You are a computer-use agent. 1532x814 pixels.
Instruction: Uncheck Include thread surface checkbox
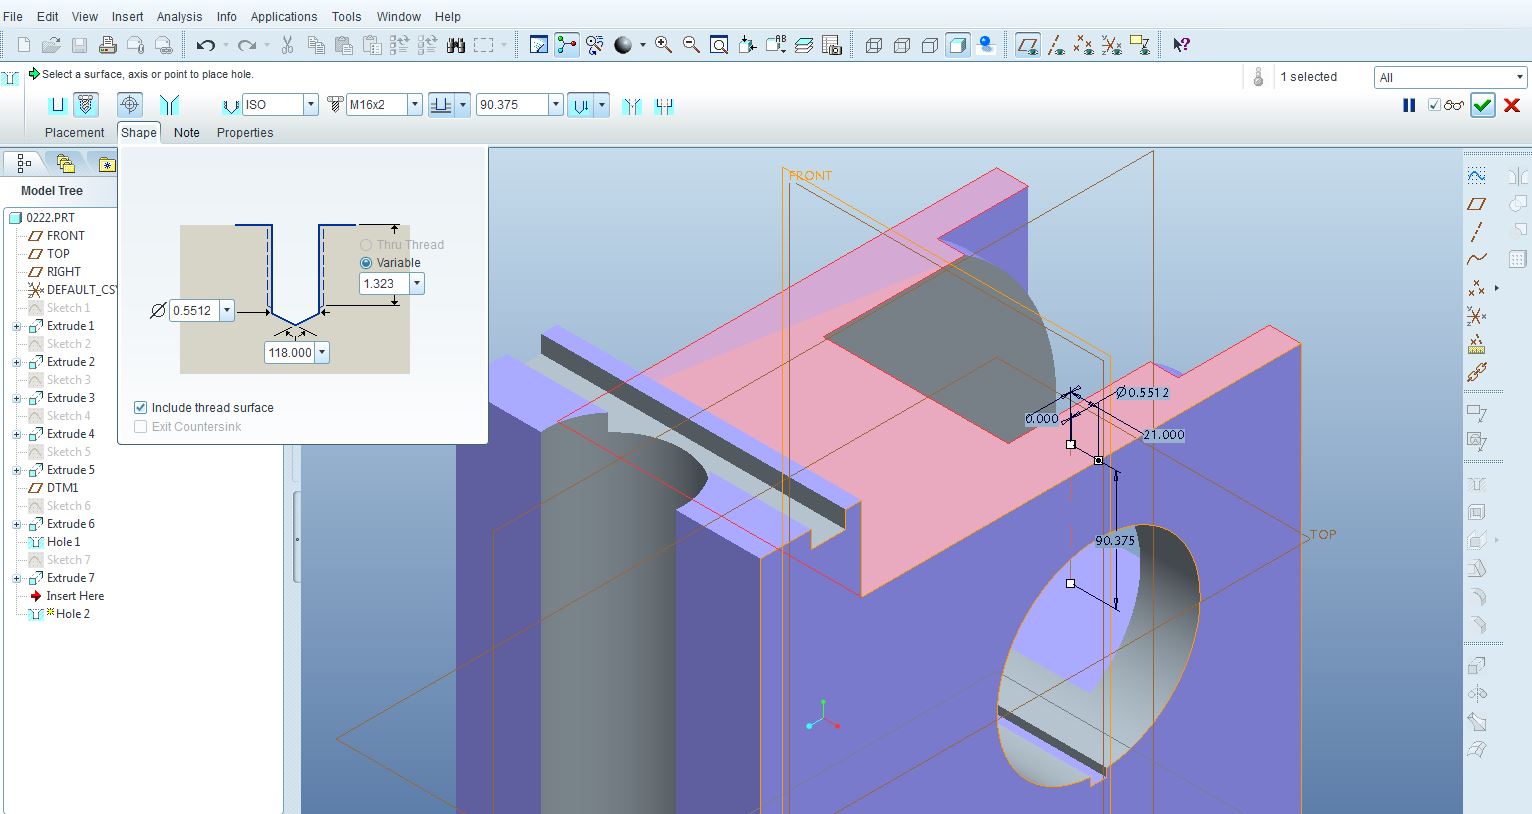click(x=141, y=408)
